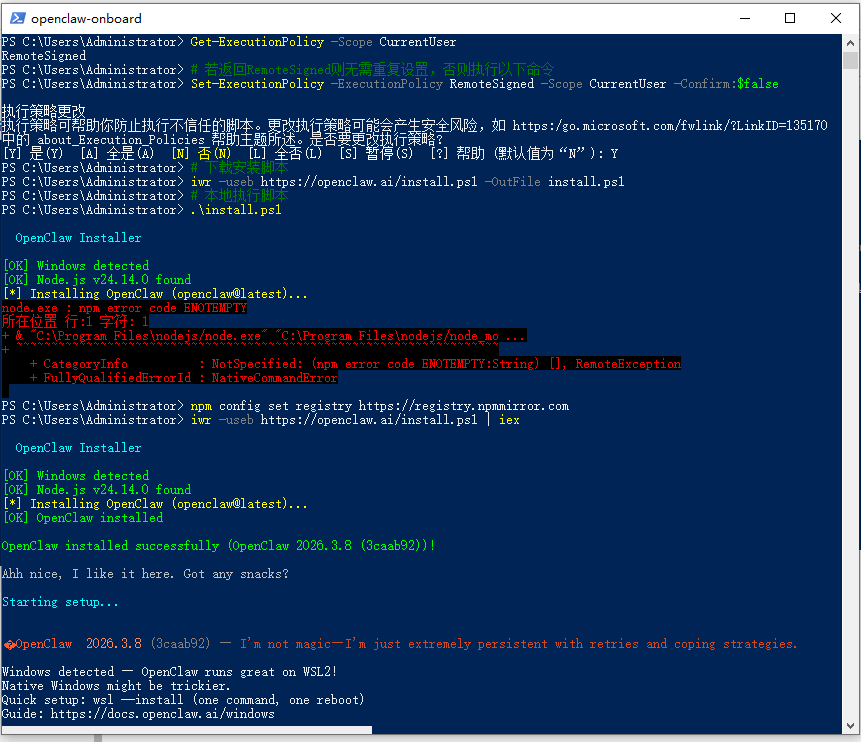This screenshot has width=861, height=742.
Task: Click the '执行策略更改' heading line
Action: coord(44,111)
